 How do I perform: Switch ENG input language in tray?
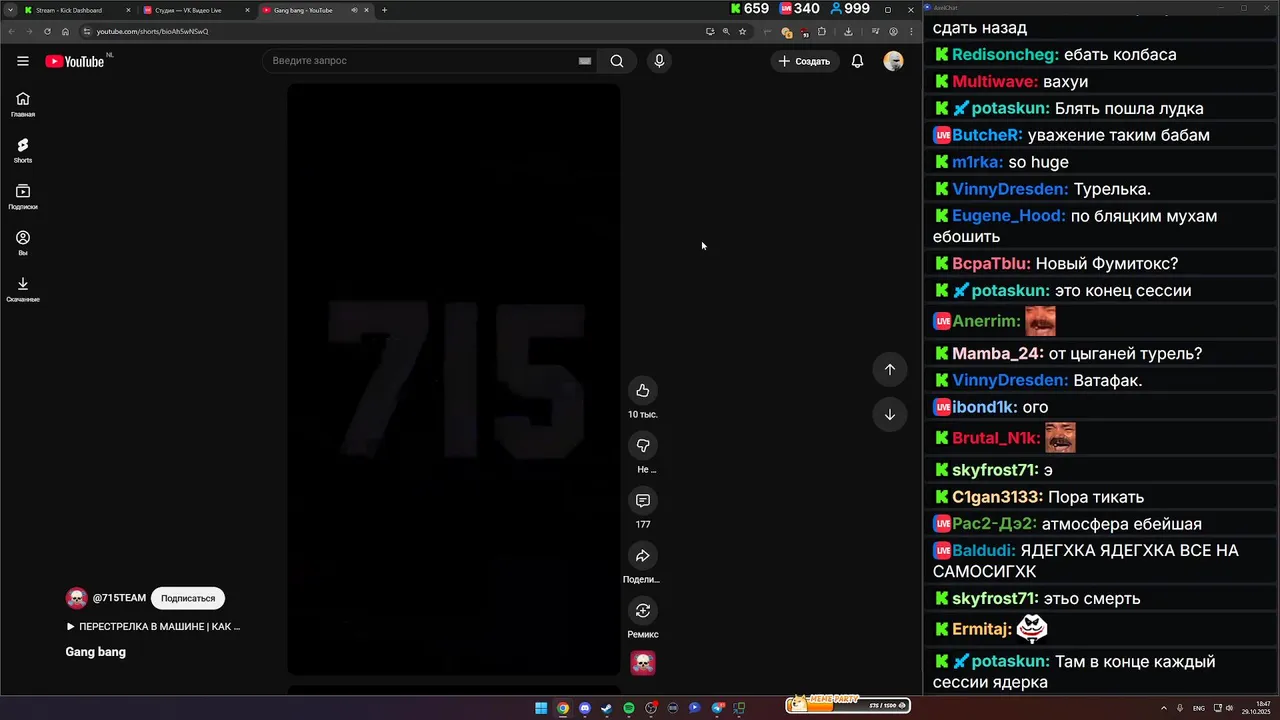(x=1199, y=708)
